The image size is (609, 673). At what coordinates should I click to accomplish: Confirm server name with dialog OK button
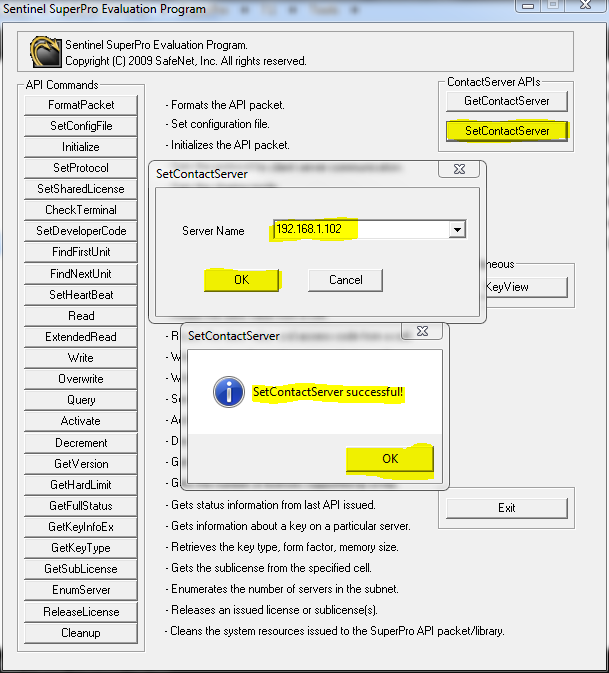[242, 280]
